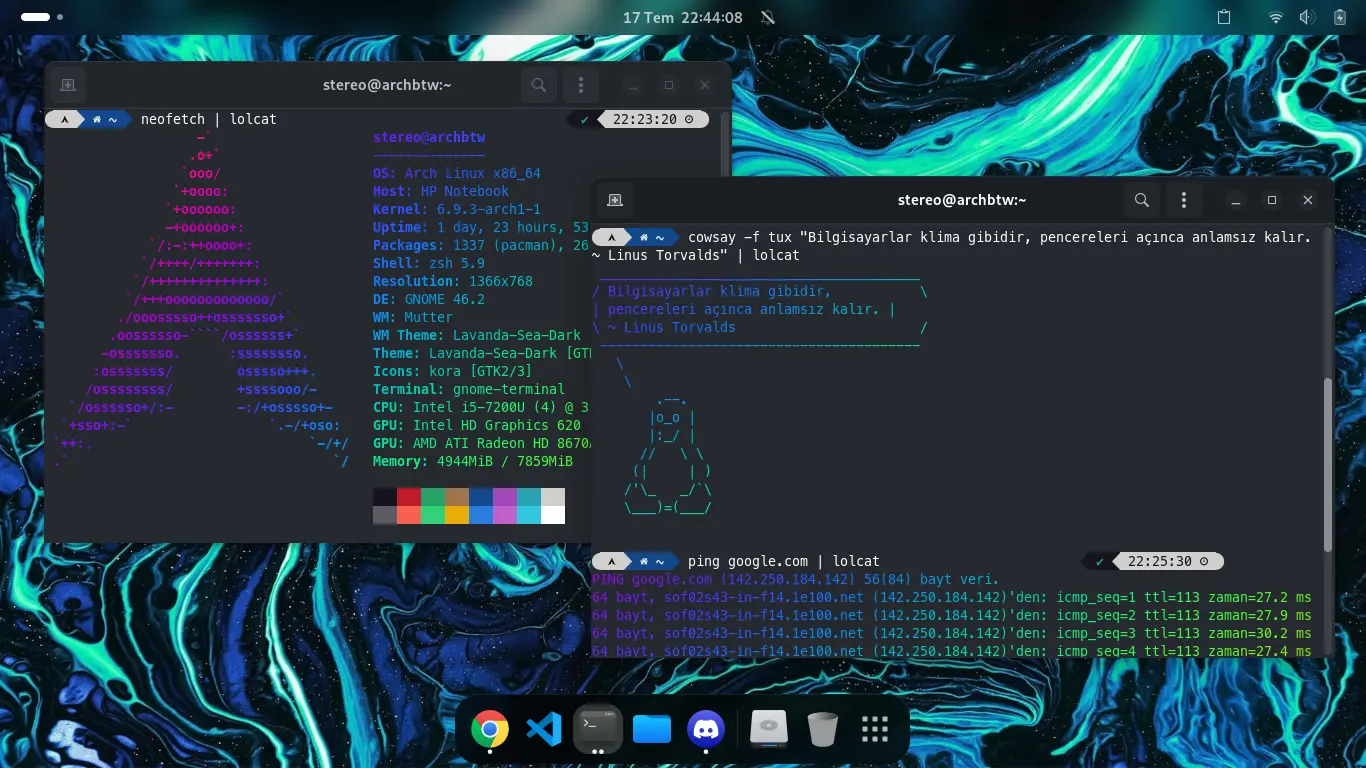Click the front terminal's vertical scrollbar
Image resolution: width=1366 pixels, height=768 pixels.
[x=1328, y=464]
